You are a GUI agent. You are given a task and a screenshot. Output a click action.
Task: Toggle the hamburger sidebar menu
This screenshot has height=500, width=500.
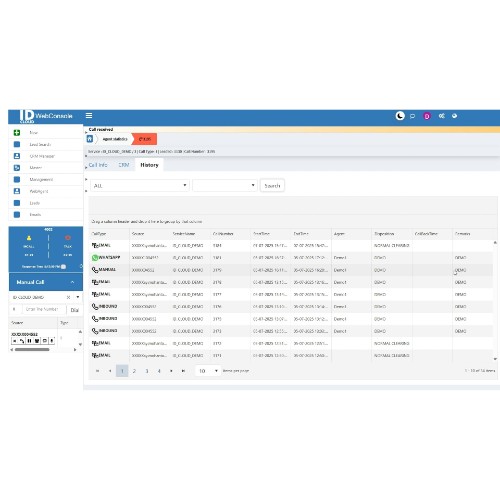(89, 116)
